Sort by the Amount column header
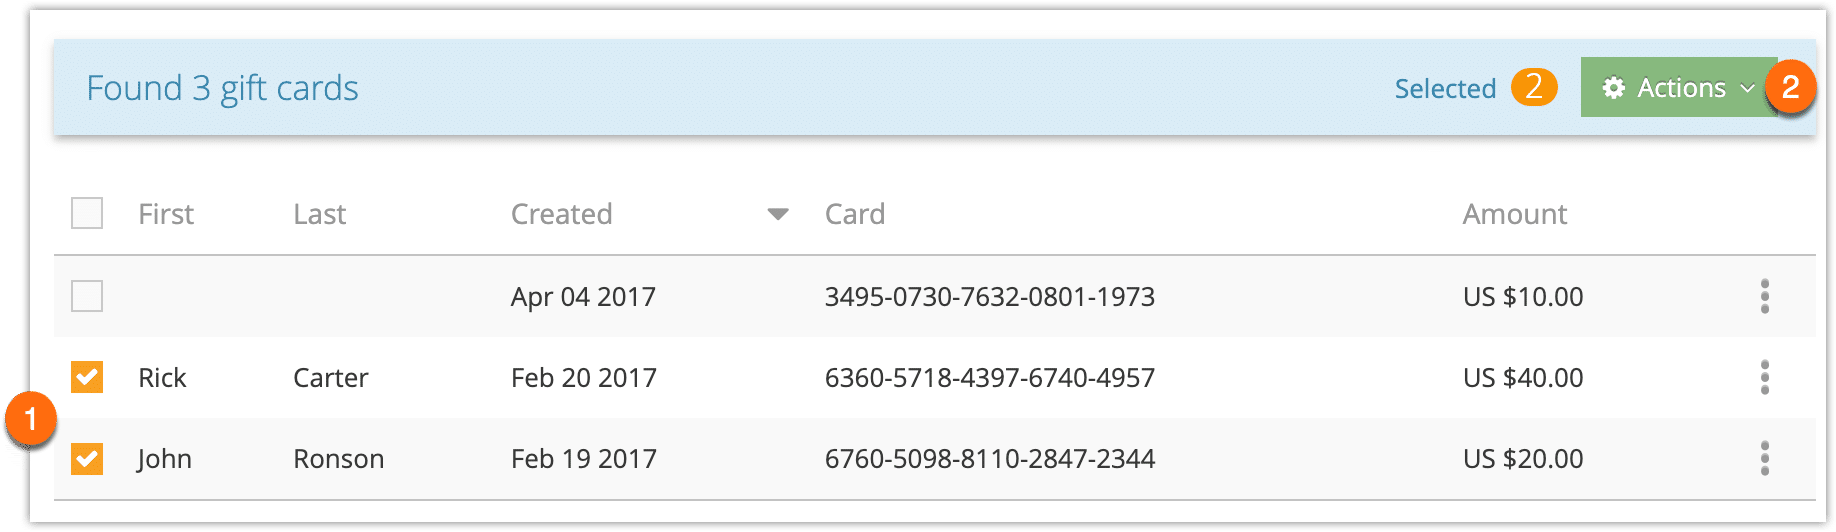 point(1515,214)
